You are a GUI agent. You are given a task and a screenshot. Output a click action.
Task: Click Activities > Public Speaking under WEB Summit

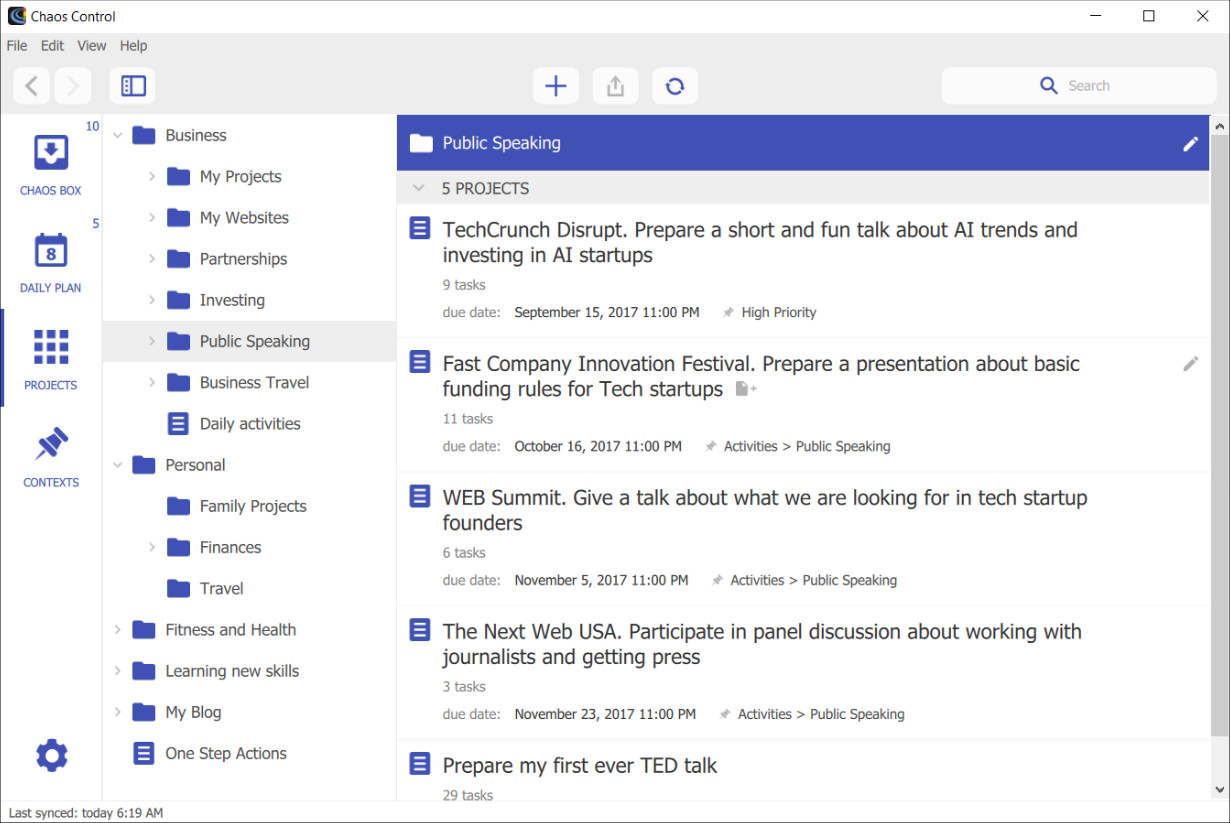814,581
